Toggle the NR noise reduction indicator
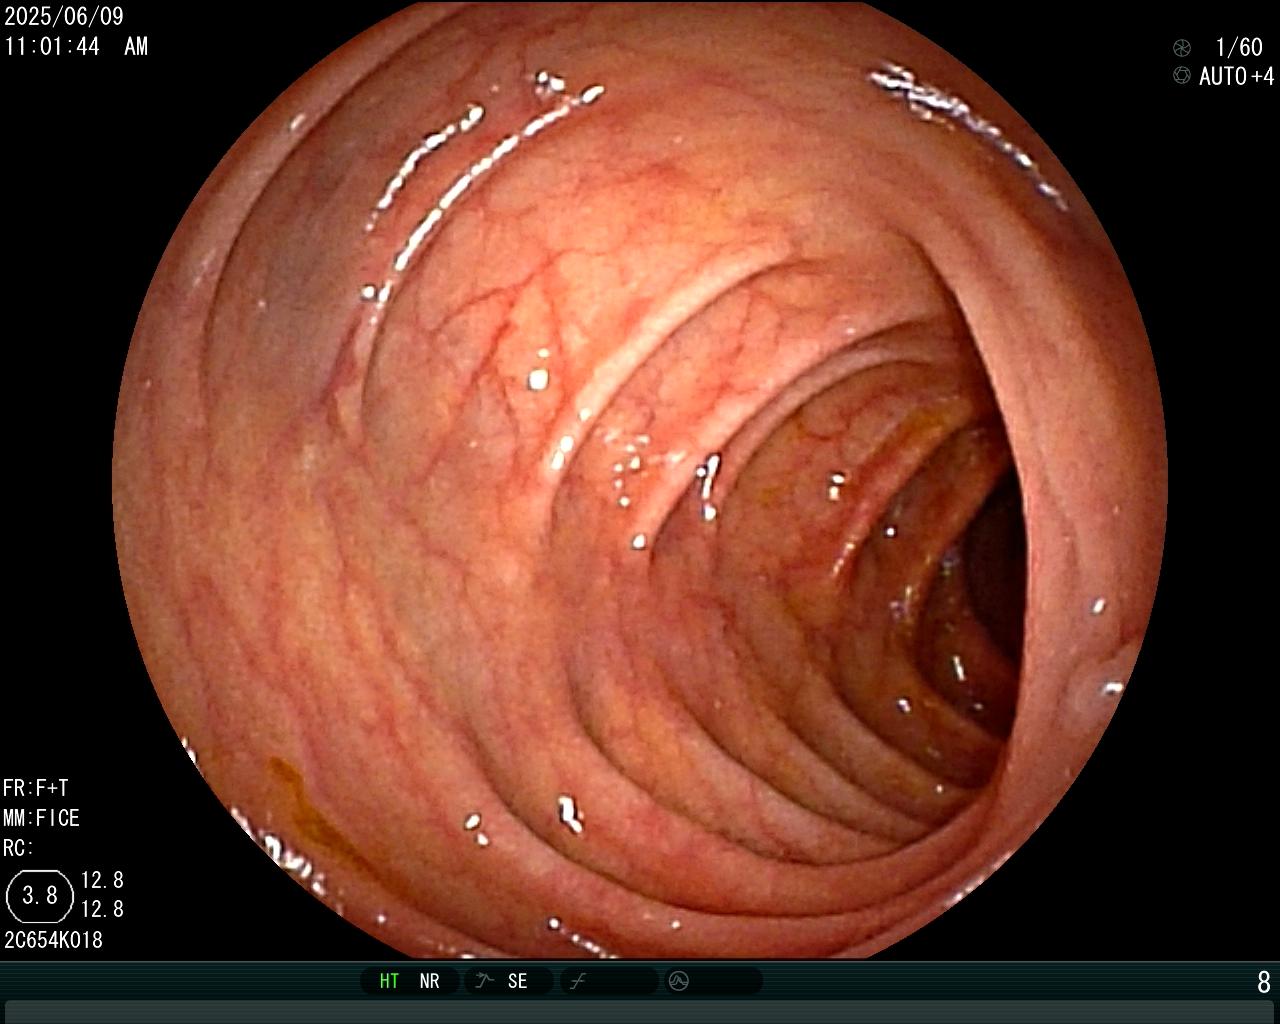This screenshot has width=1280, height=1024. [x=429, y=981]
